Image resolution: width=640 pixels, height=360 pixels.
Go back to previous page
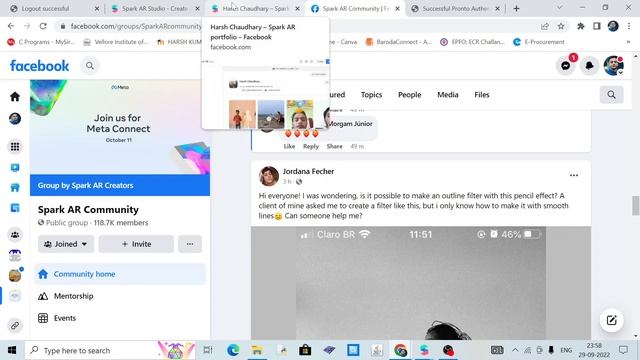11,26
